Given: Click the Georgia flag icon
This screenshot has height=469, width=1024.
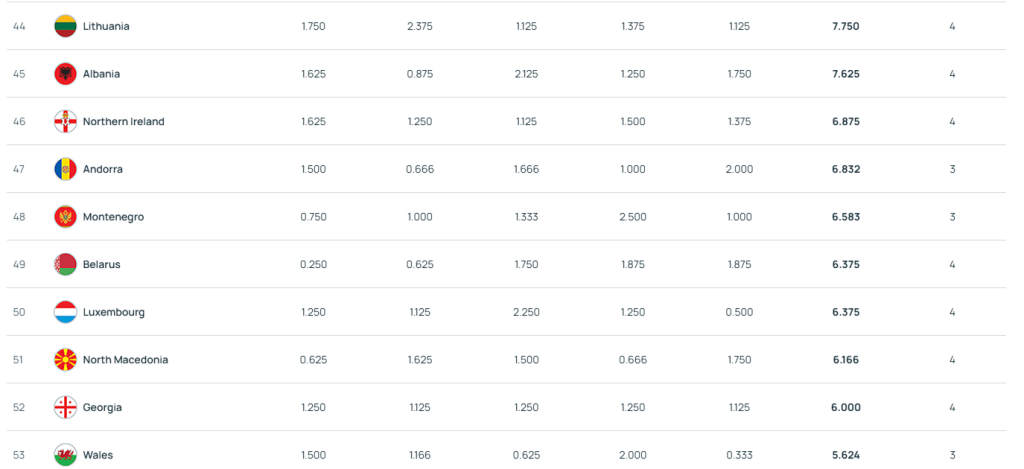Looking at the screenshot, I should [65, 408].
